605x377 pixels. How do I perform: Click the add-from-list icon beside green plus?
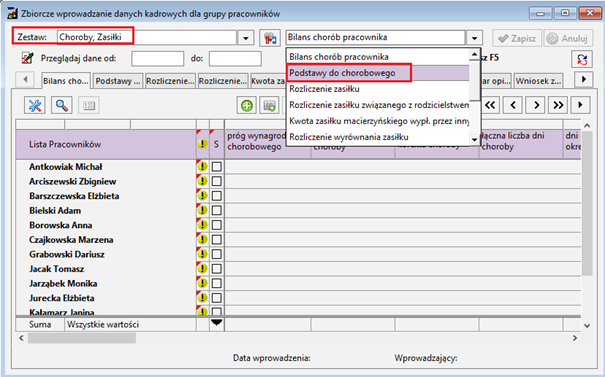pyautogui.click(x=269, y=105)
